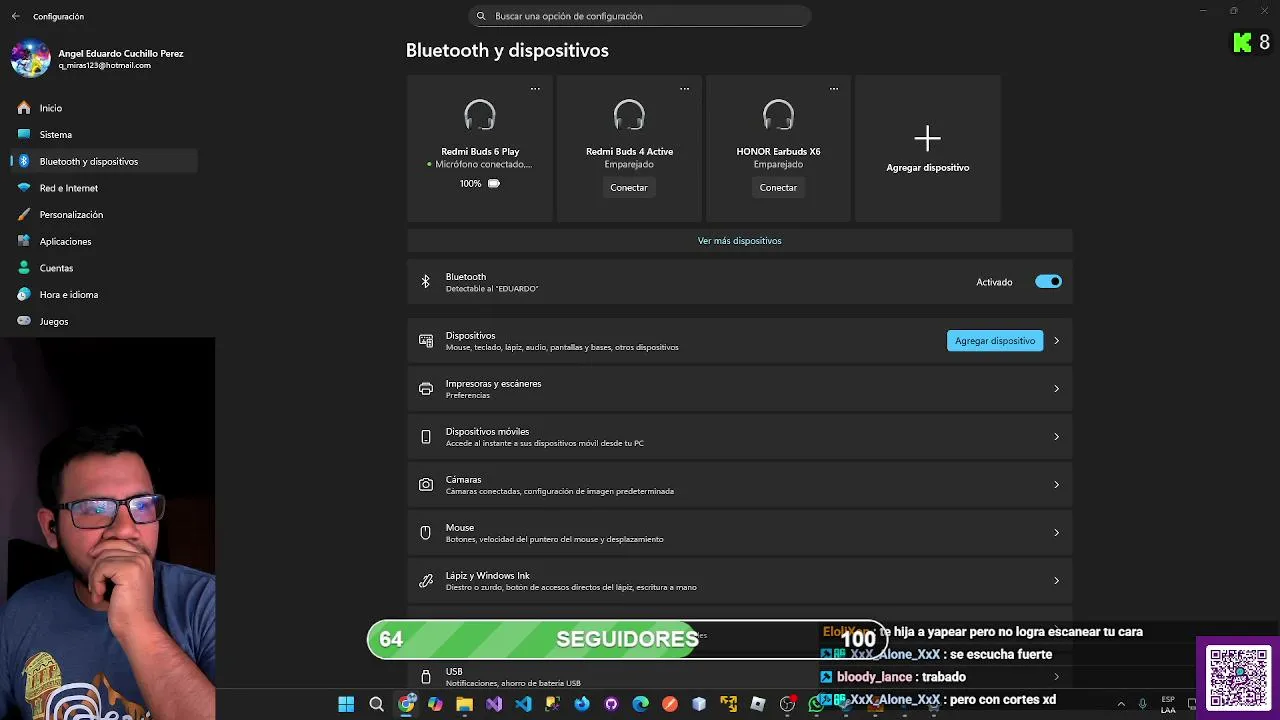Click the Redmi Buds 6 Play headphone icon

coord(480,116)
